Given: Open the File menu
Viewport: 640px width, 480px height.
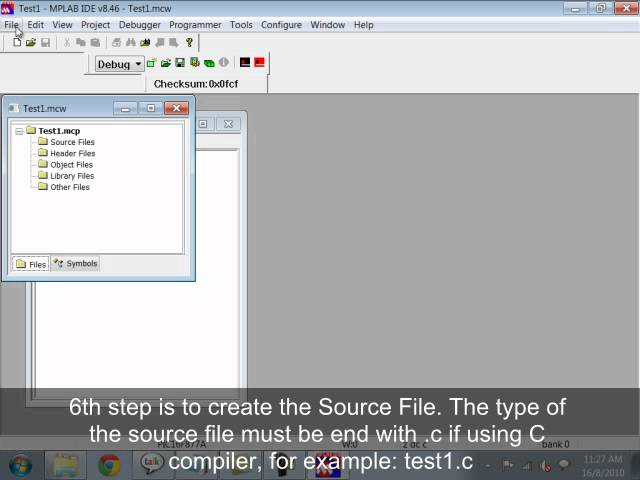Looking at the screenshot, I should [x=11, y=25].
